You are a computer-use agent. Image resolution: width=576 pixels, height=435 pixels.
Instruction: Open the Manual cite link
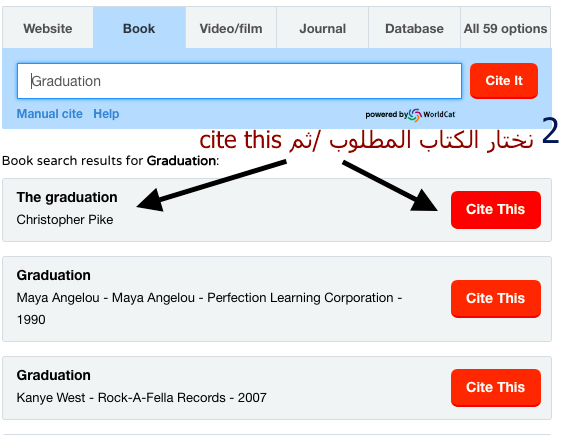[x=50, y=114]
